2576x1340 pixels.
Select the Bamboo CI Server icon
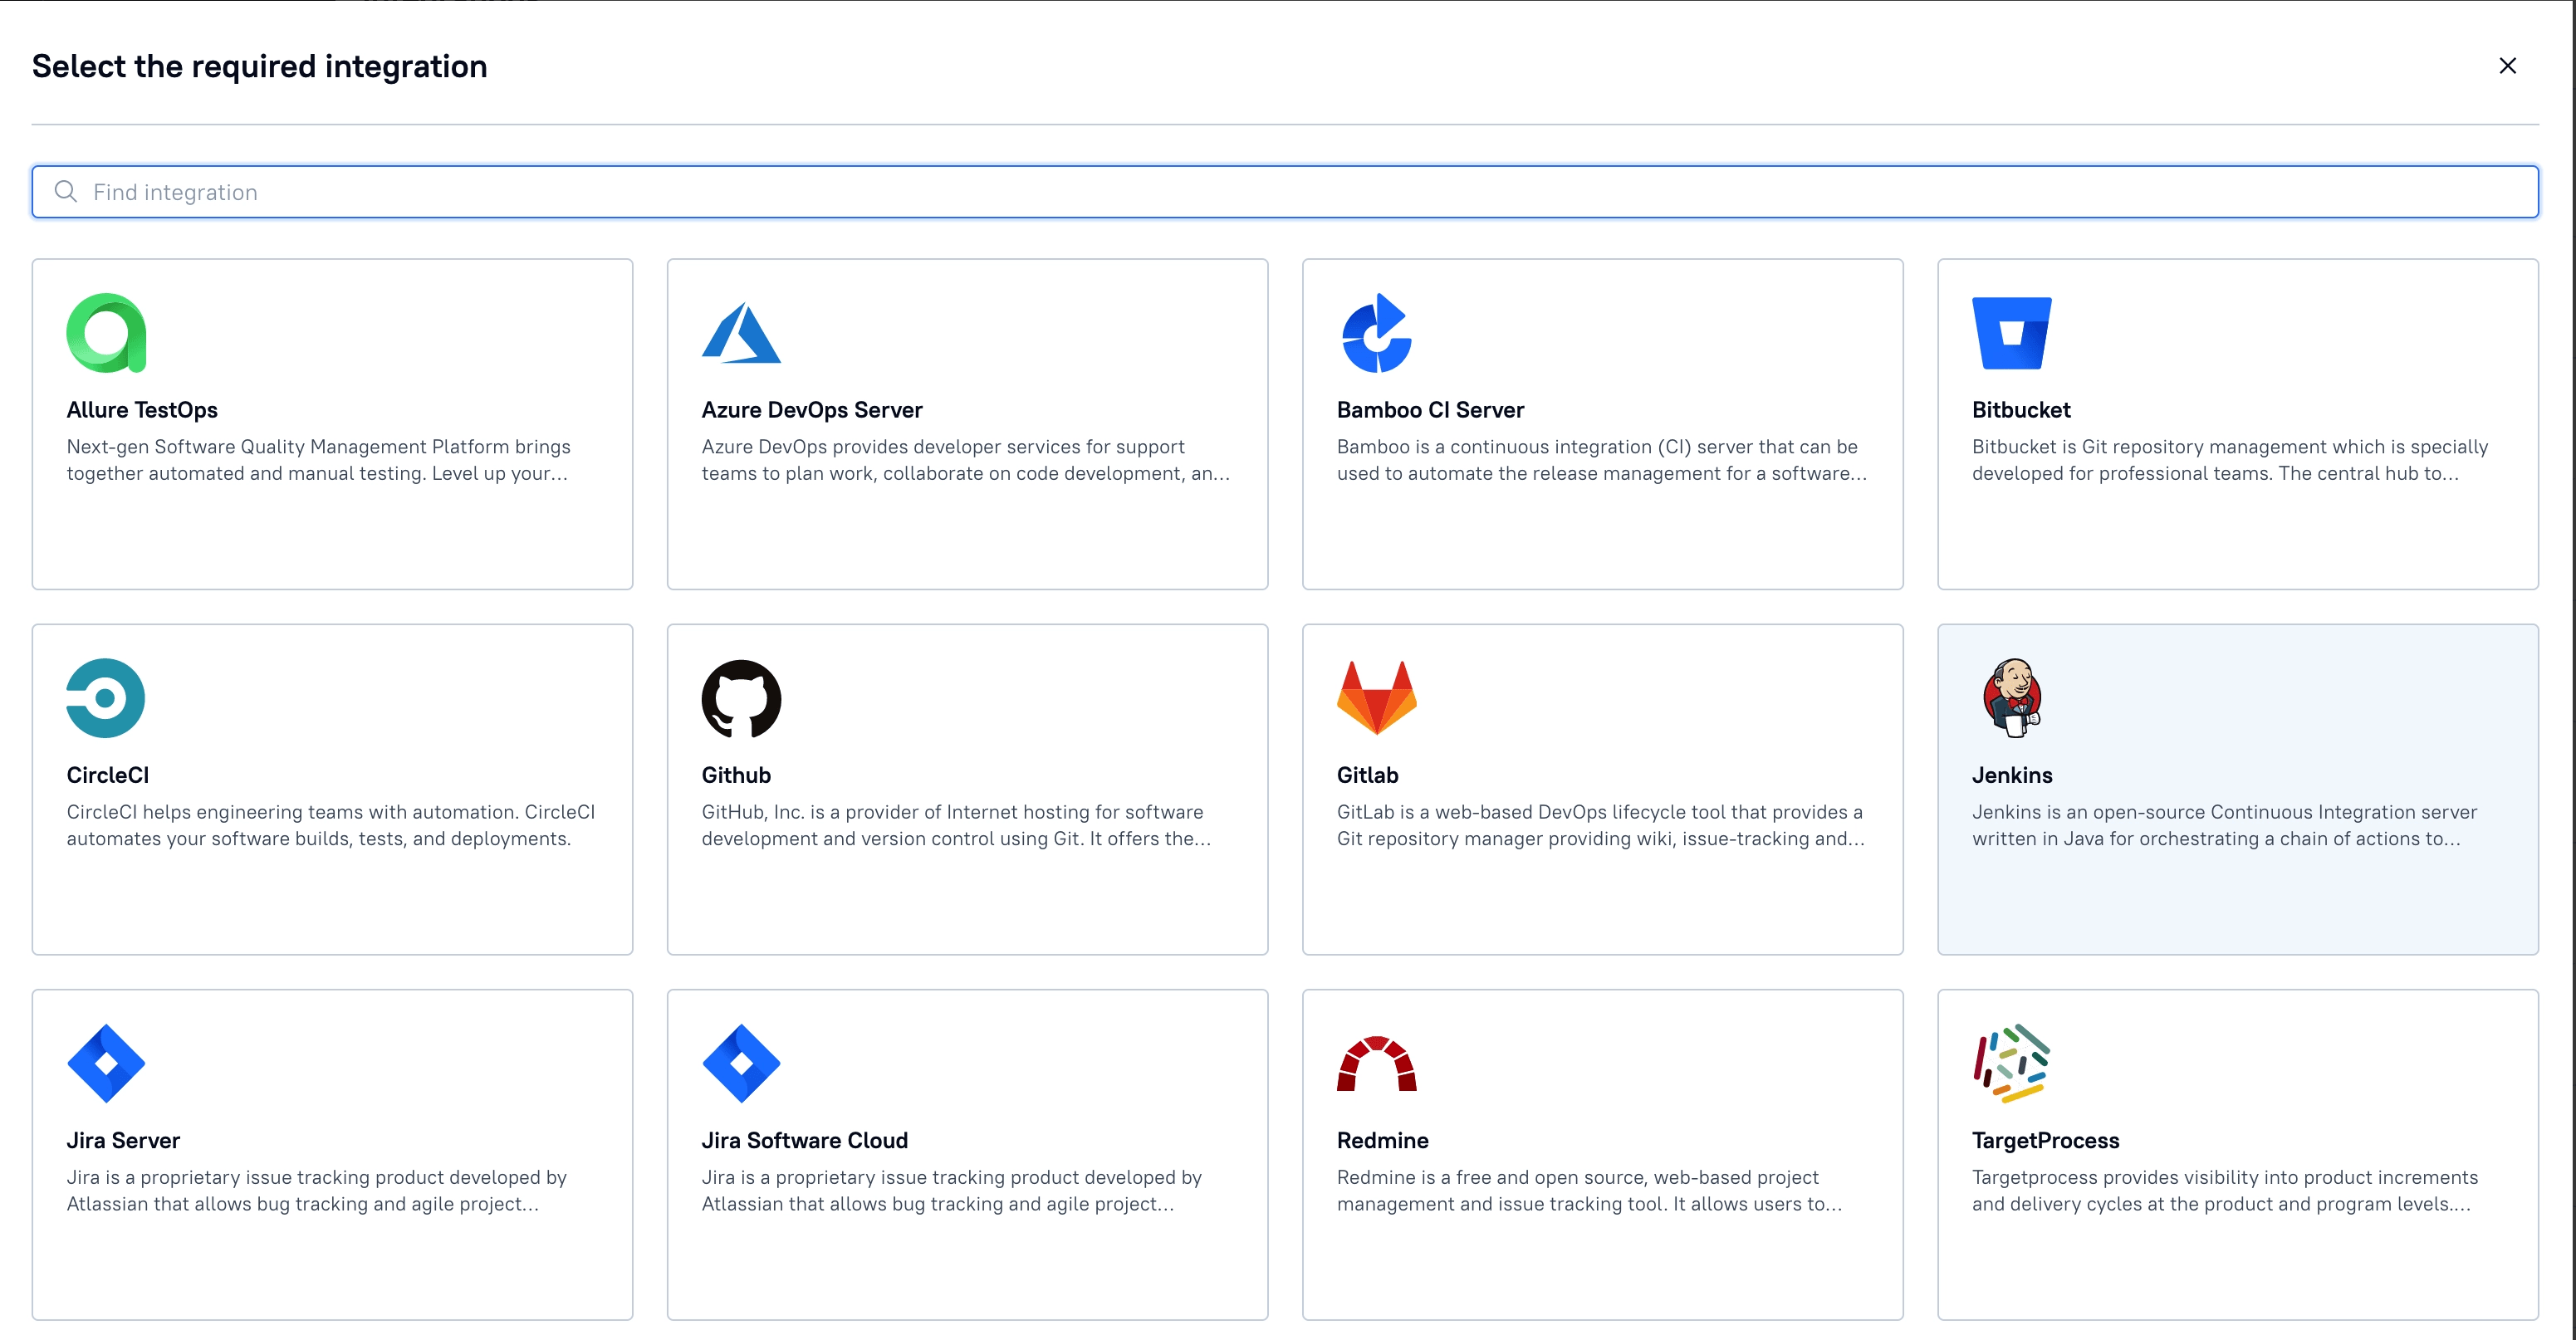pyautogui.click(x=1376, y=333)
